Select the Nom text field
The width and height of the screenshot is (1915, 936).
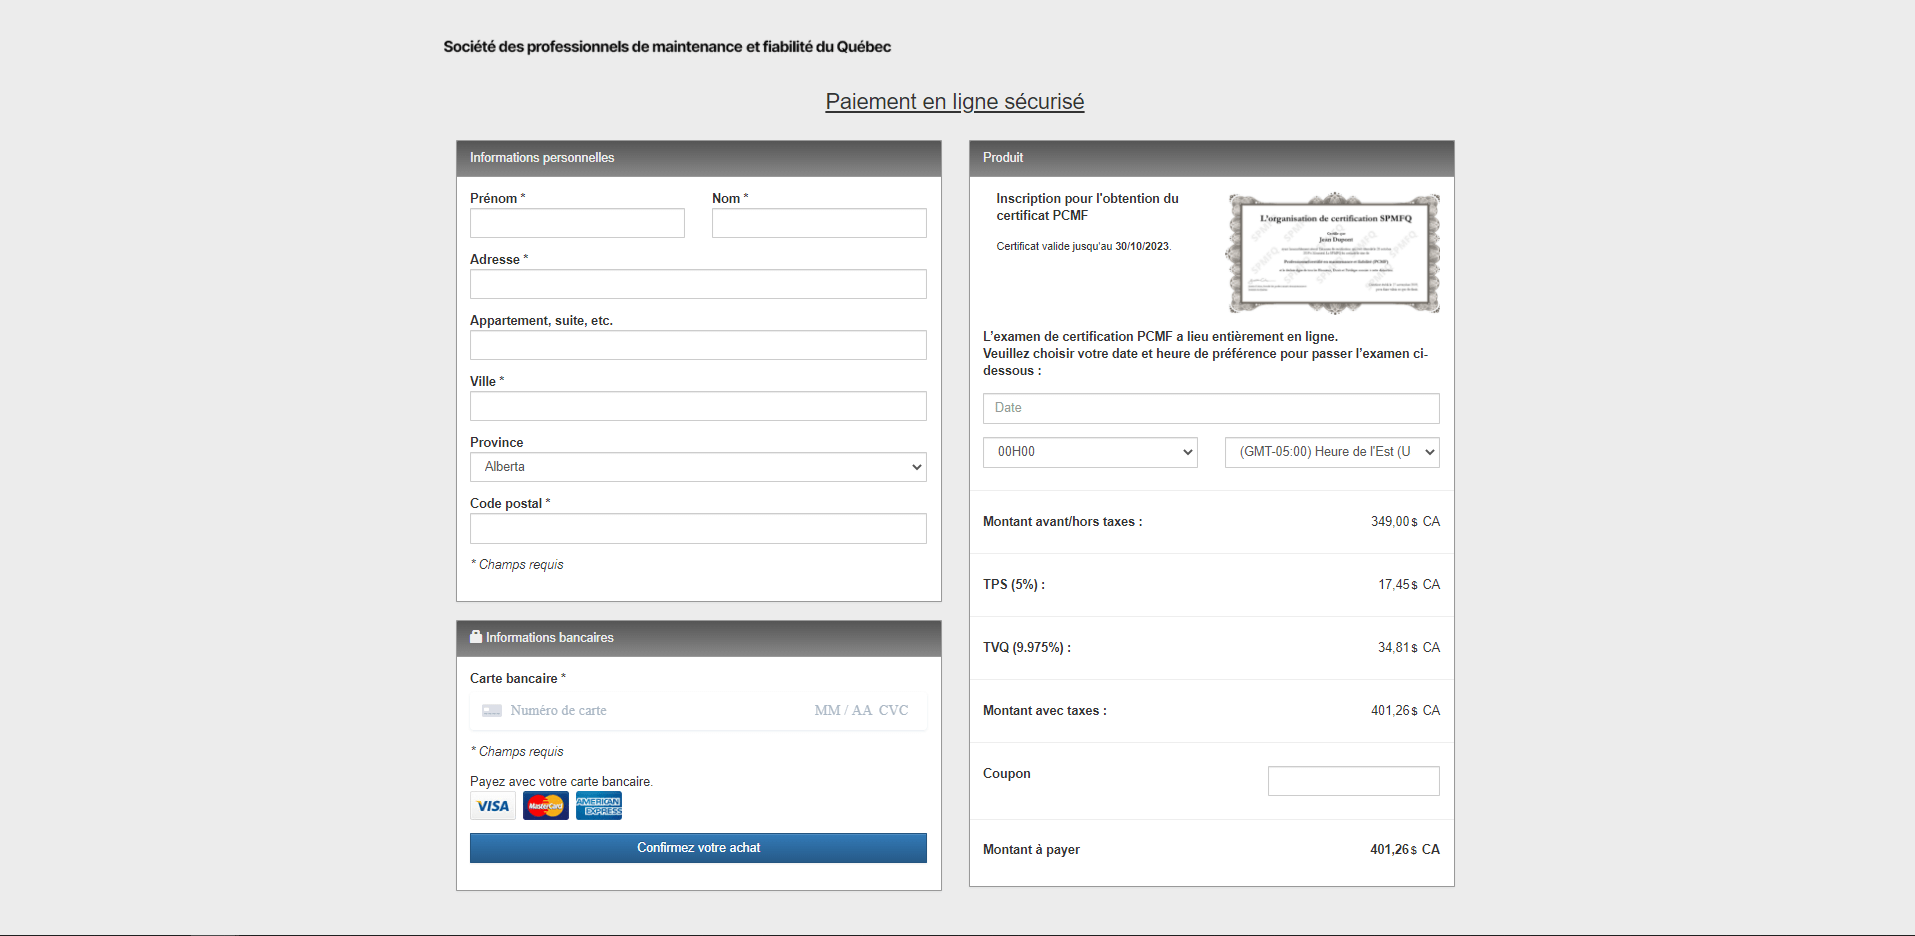[819, 223]
